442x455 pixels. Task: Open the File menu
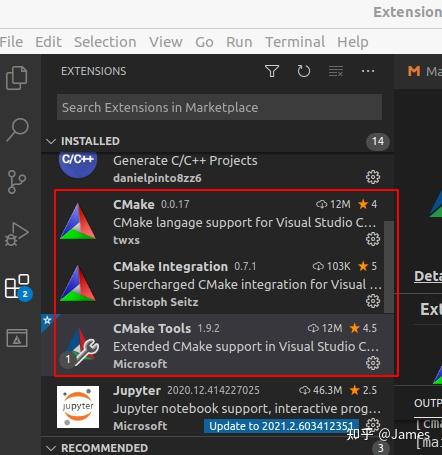(x=11, y=42)
